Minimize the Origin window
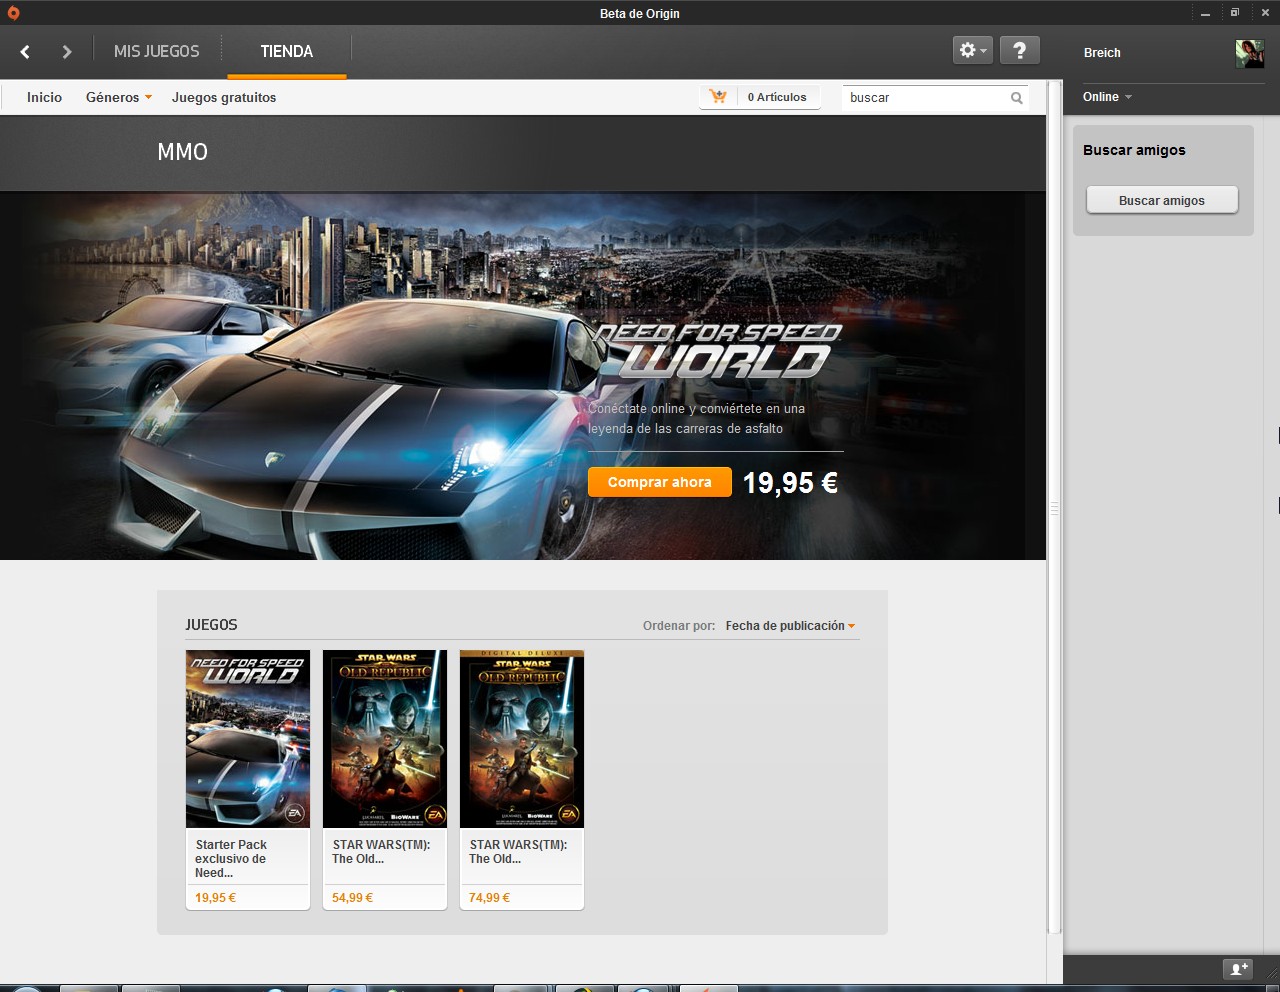This screenshot has width=1280, height=992. pyautogui.click(x=1205, y=13)
